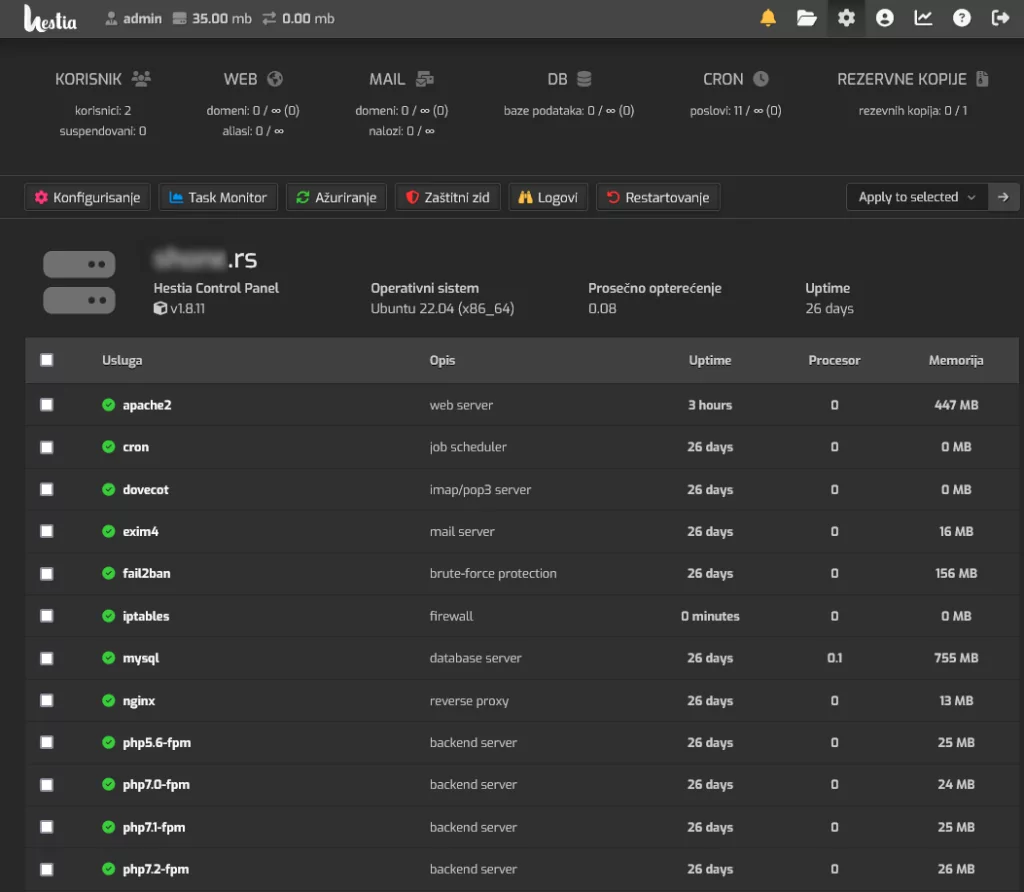Click the log out icon

coord(1000,18)
